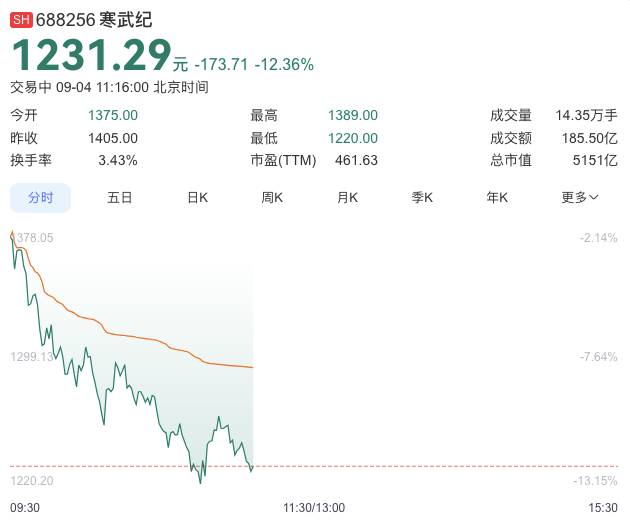Image resolution: width=630 pixels, height=520 pixels.
Task: Click the SH exchange badge icon
Action: pos(21,19)
